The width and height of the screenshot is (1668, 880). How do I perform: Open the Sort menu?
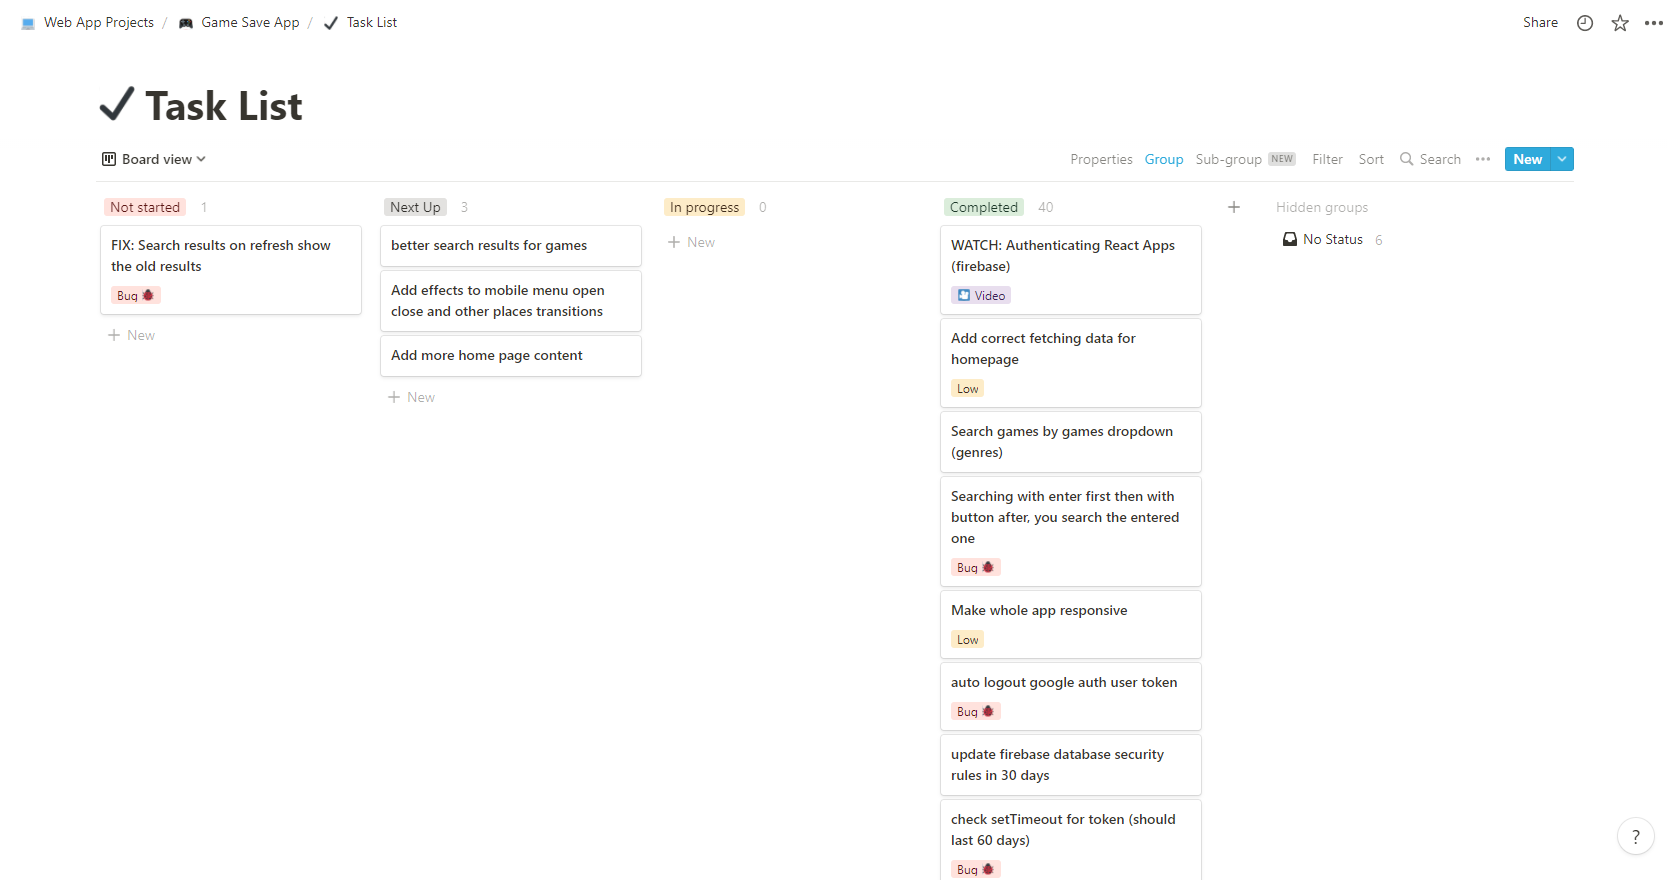click(x=1371, y=159)
